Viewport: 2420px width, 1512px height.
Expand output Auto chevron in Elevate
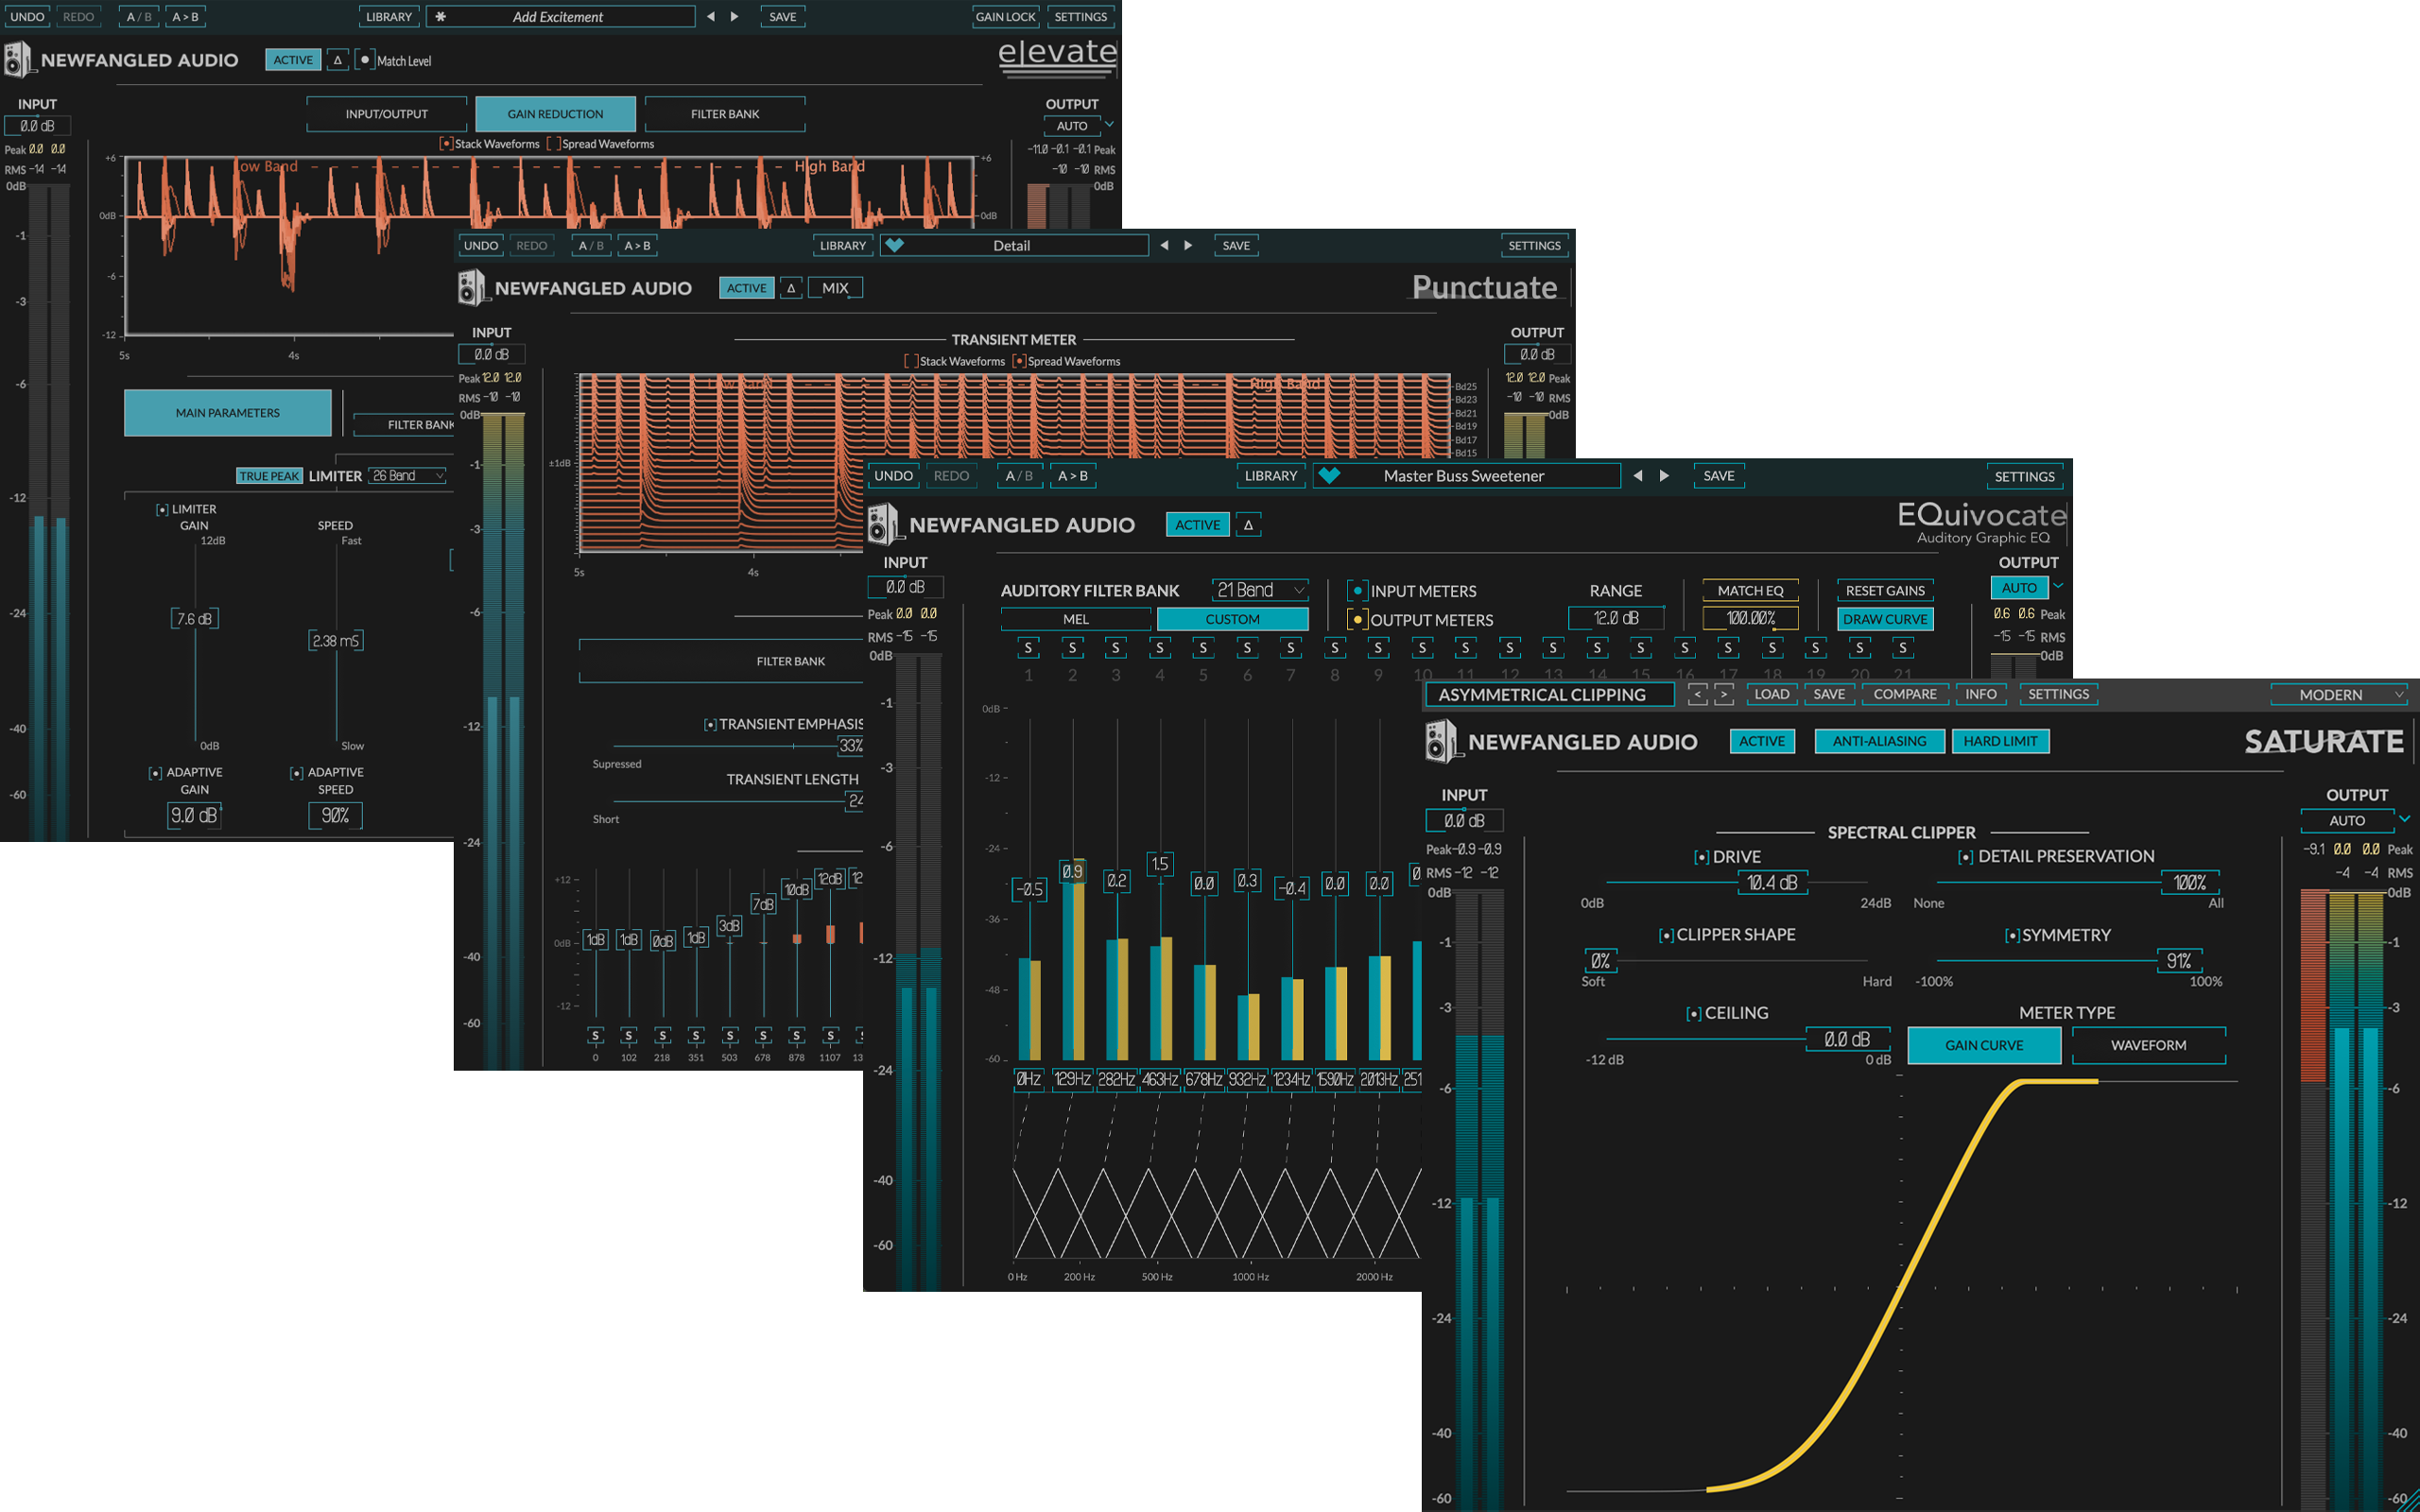(1109, 125)
